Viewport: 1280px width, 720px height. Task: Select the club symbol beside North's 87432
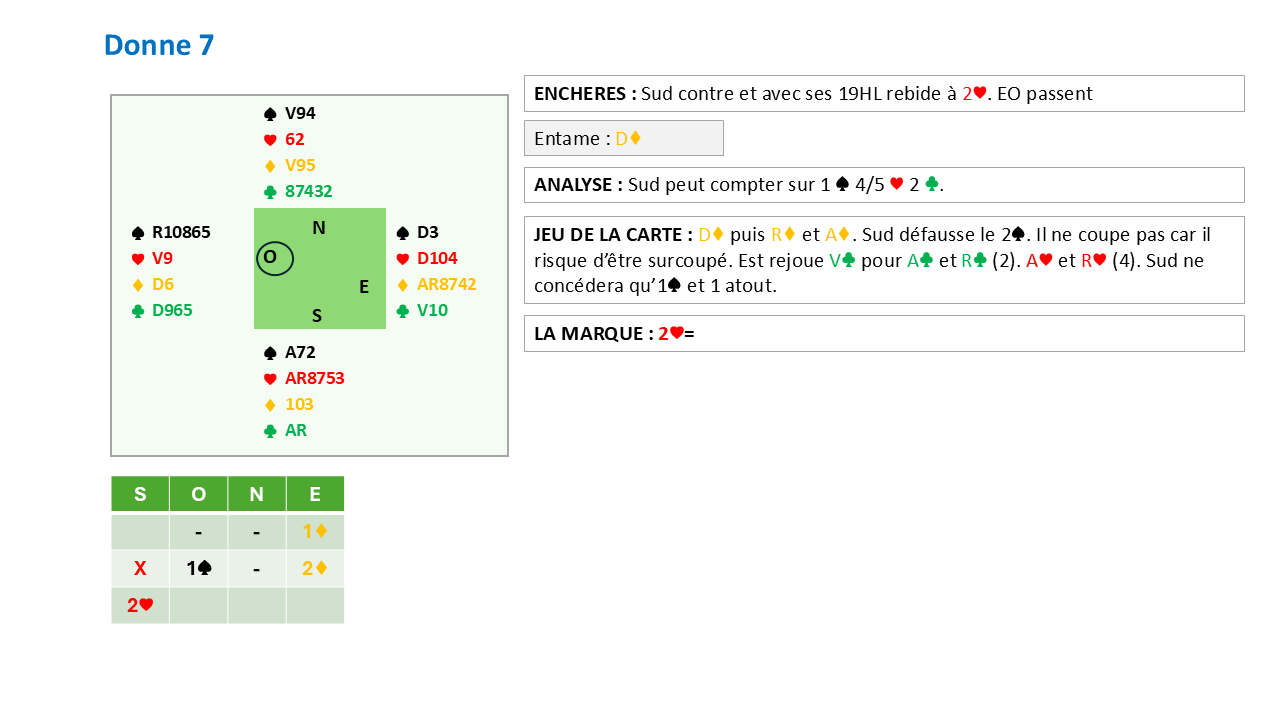click(270, 192)
